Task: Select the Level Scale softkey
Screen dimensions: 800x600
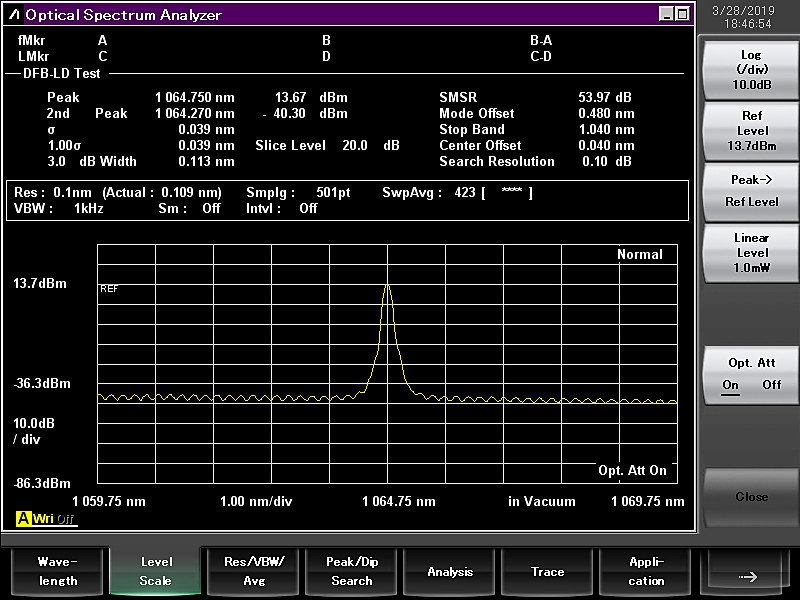Action: click(x=155, y=571)
